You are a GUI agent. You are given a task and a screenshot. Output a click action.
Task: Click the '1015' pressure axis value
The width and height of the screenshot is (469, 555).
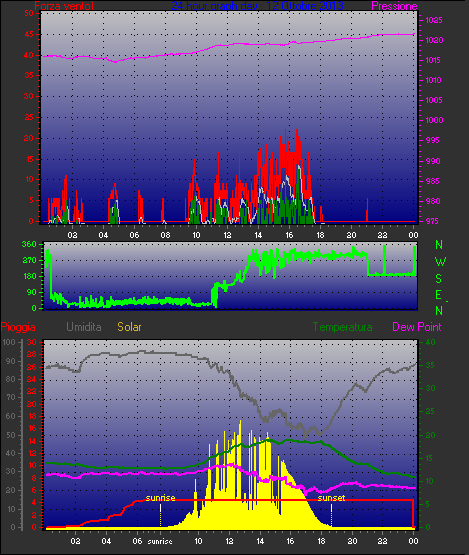pos(434,60)
